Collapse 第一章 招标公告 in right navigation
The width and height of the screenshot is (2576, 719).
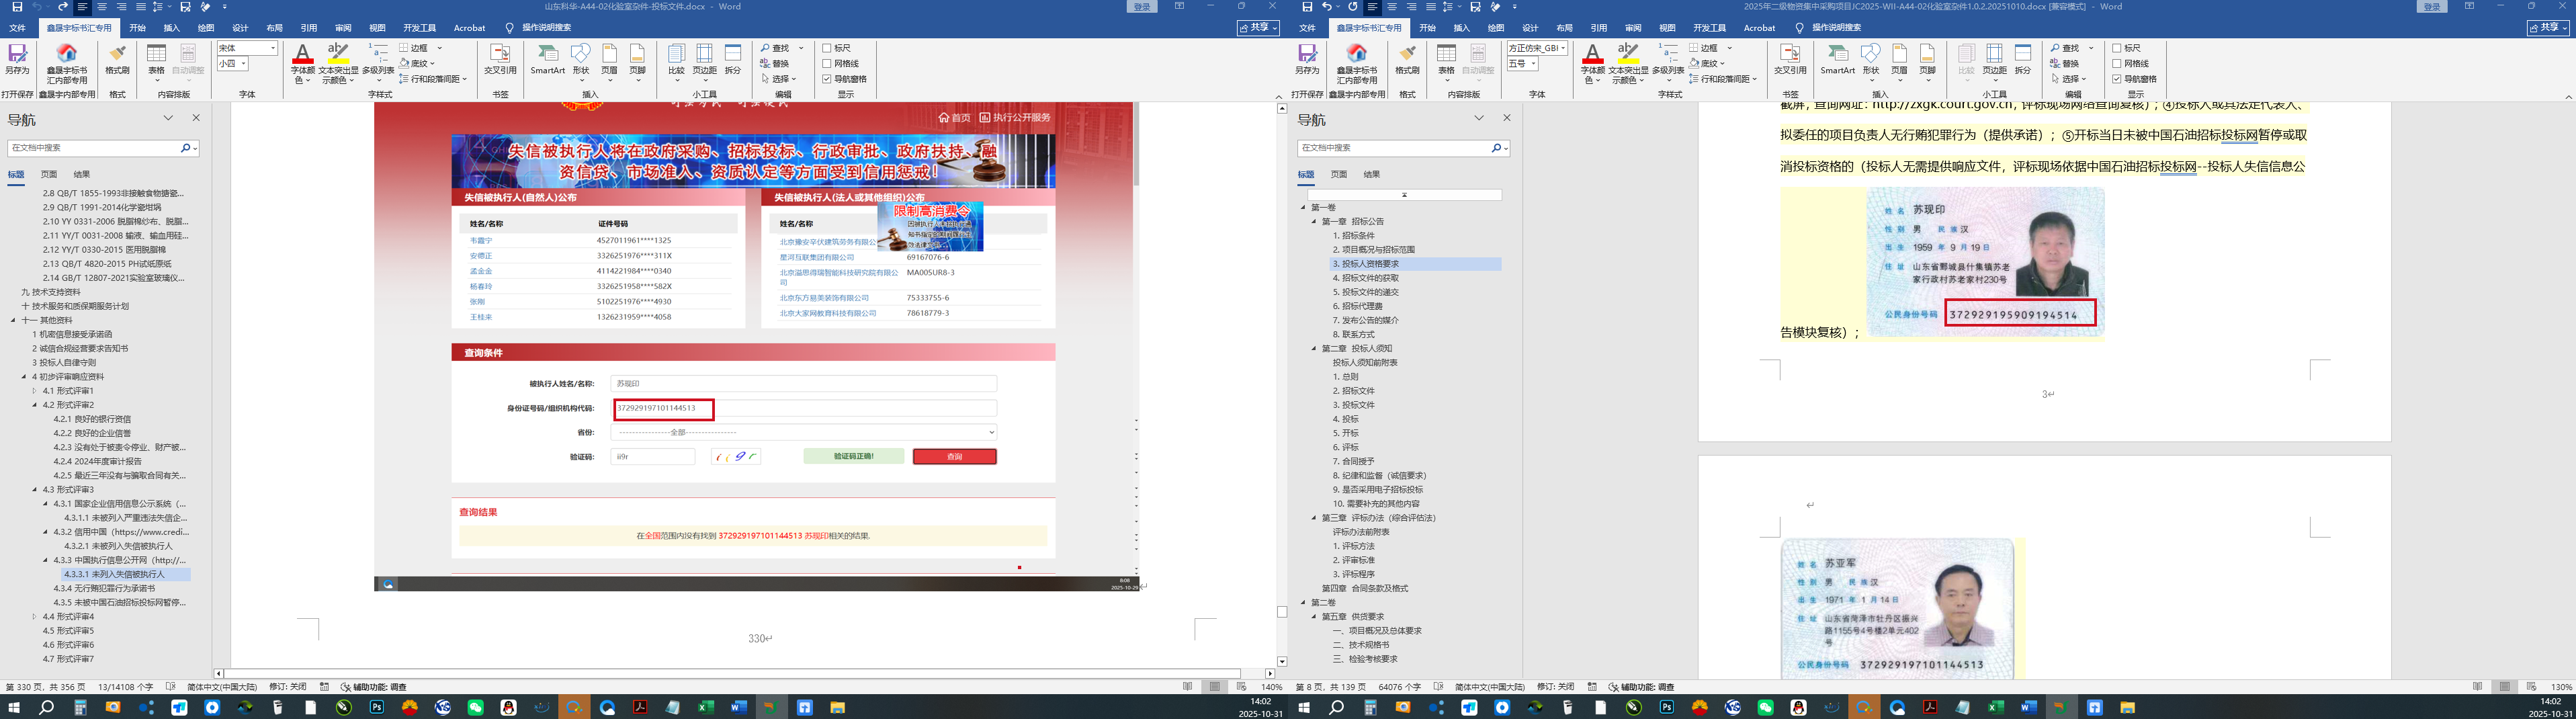pyautogui.click(x=1314, y=222)
